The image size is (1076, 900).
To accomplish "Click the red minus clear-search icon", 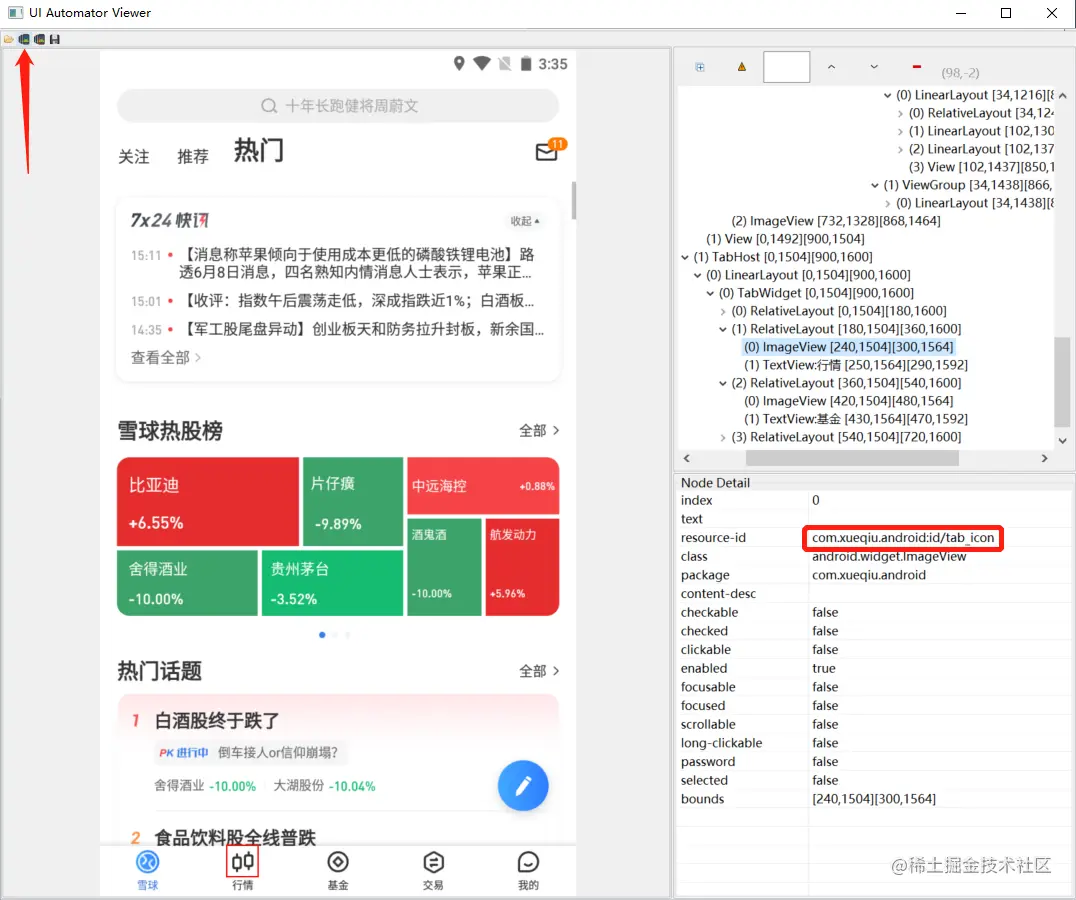I will (x=916, y=67).
